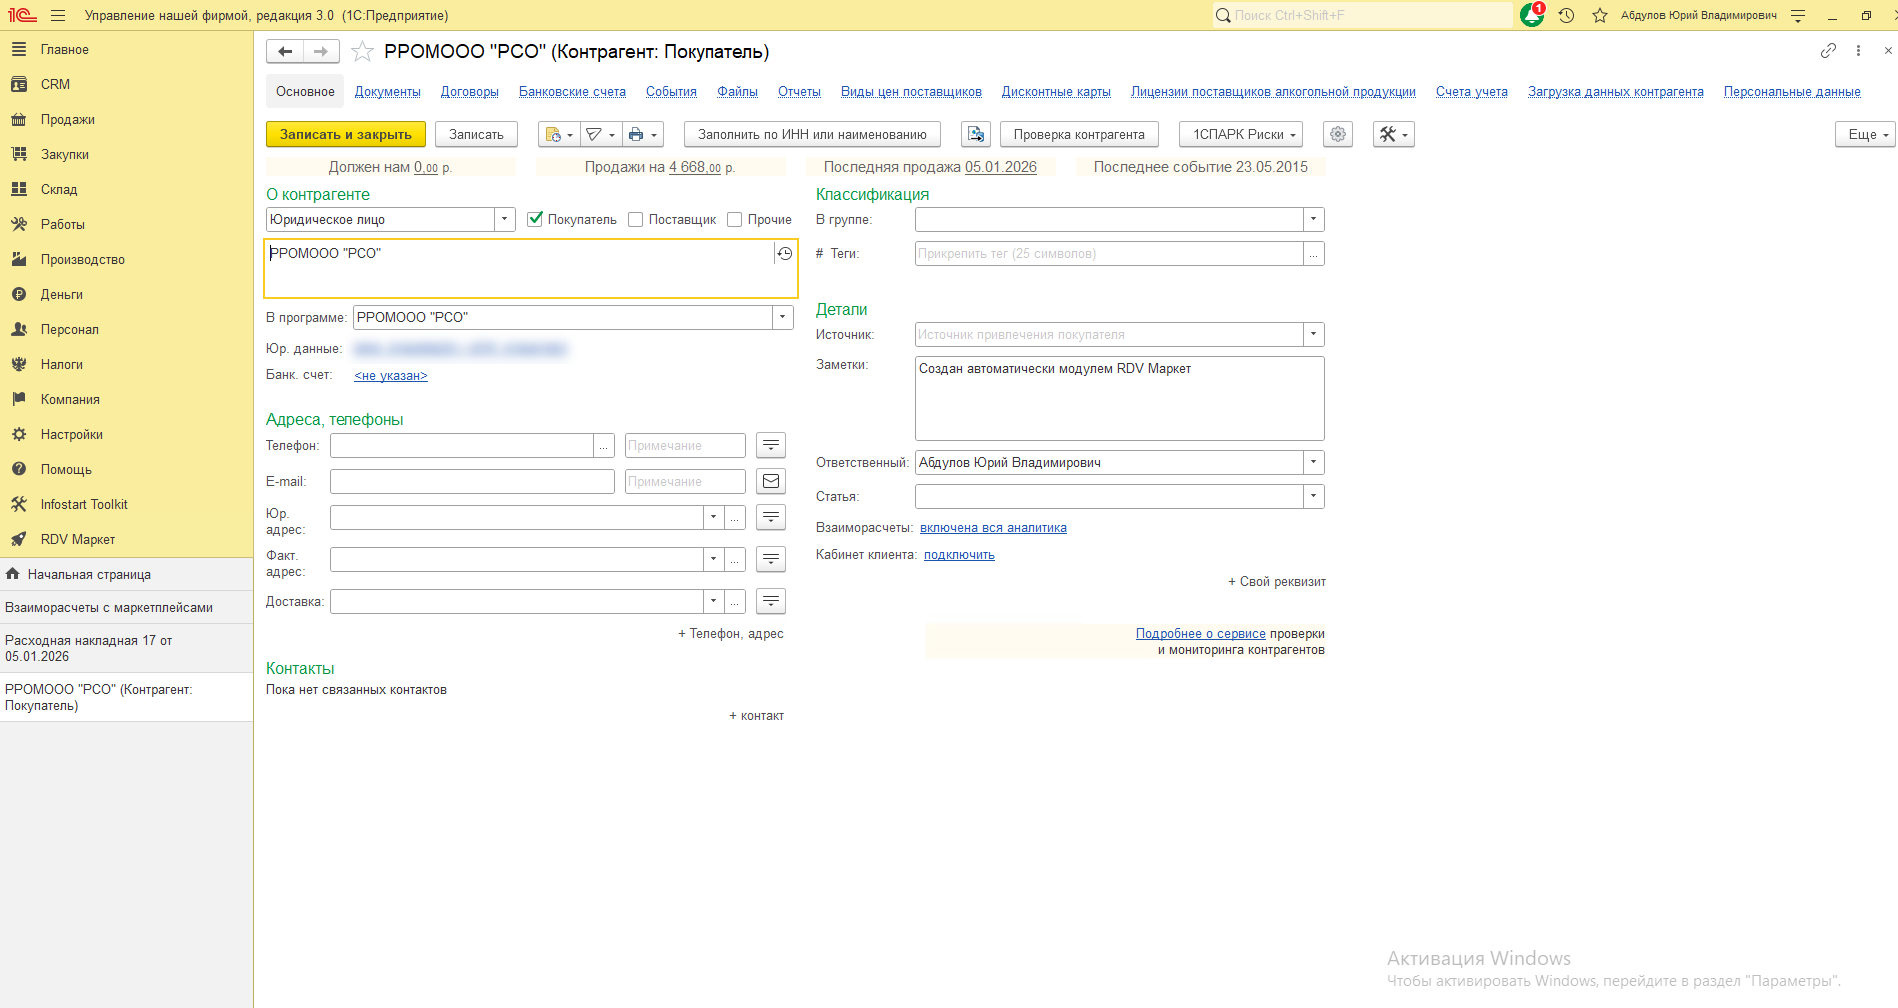Open the Еще menu button
The height and width of the screenshot is (1008, 1898).
coord(1865,135)
